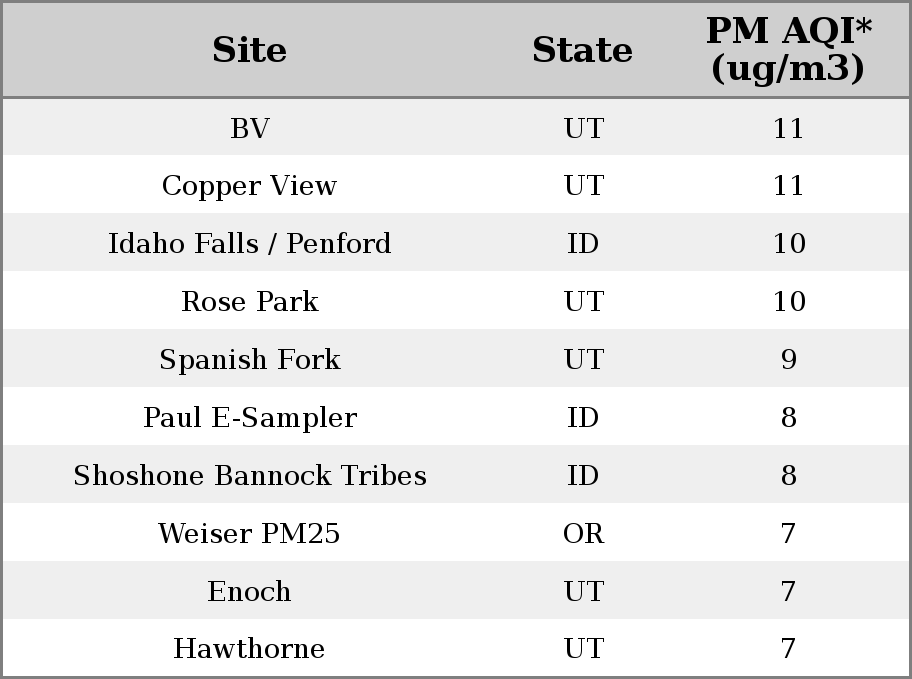Select the Weiser PM25 site cell
The width and height of the screenshot is (912, 679).
pos(250,534)
